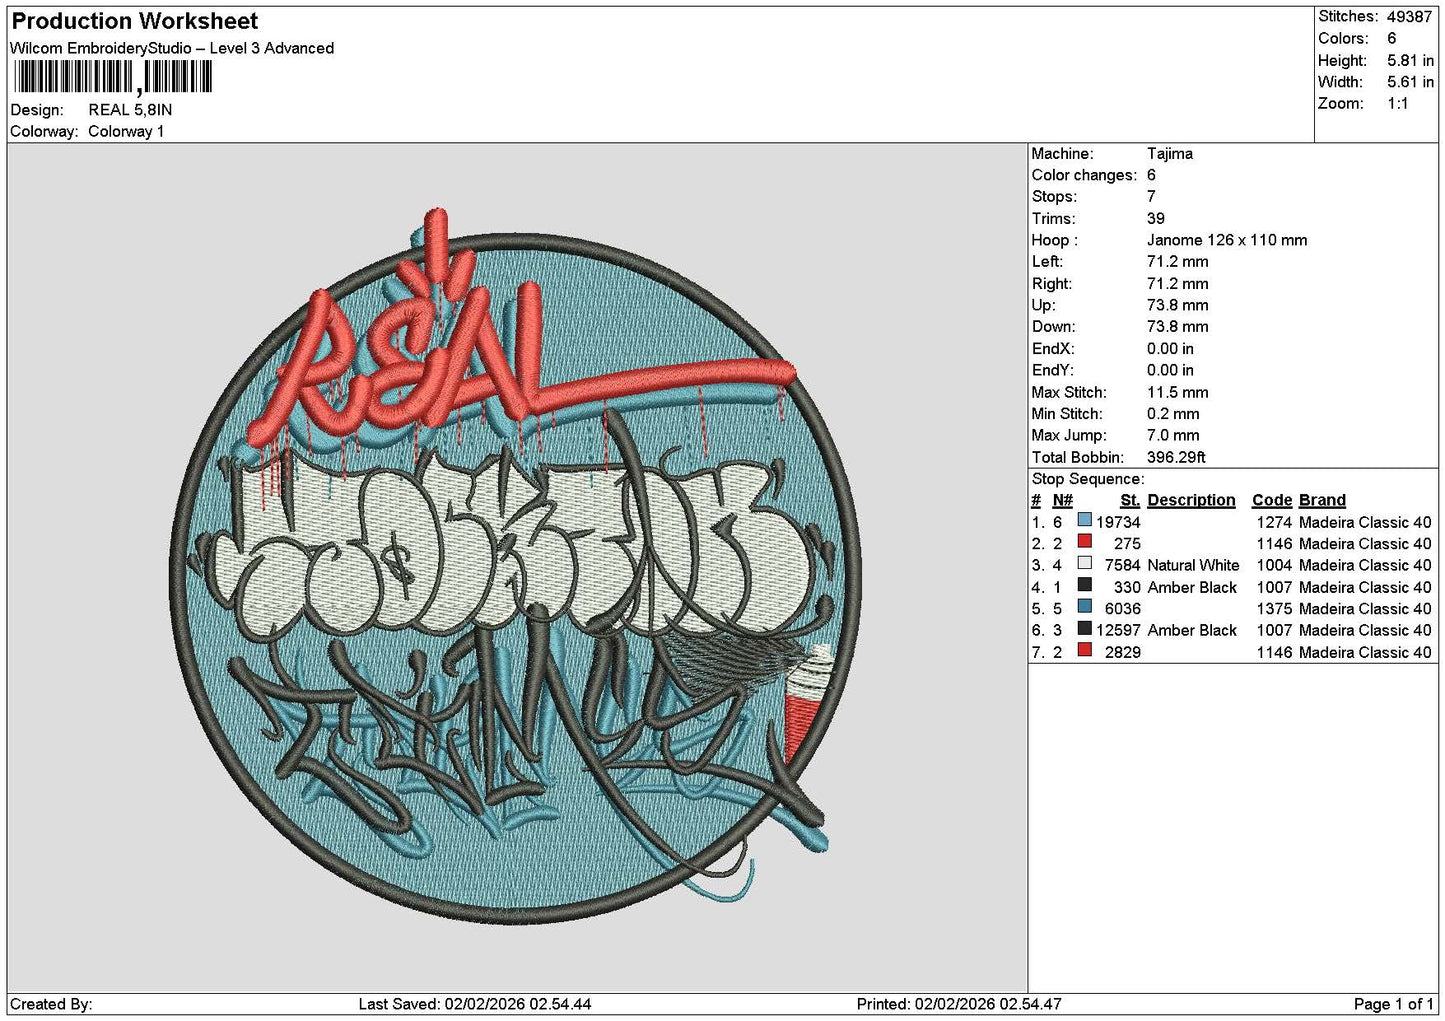Image resolution: width=1445 pixels, height=1021 pixels.
Task: Select the "EndX:" label
Action: coord(1053,349)
